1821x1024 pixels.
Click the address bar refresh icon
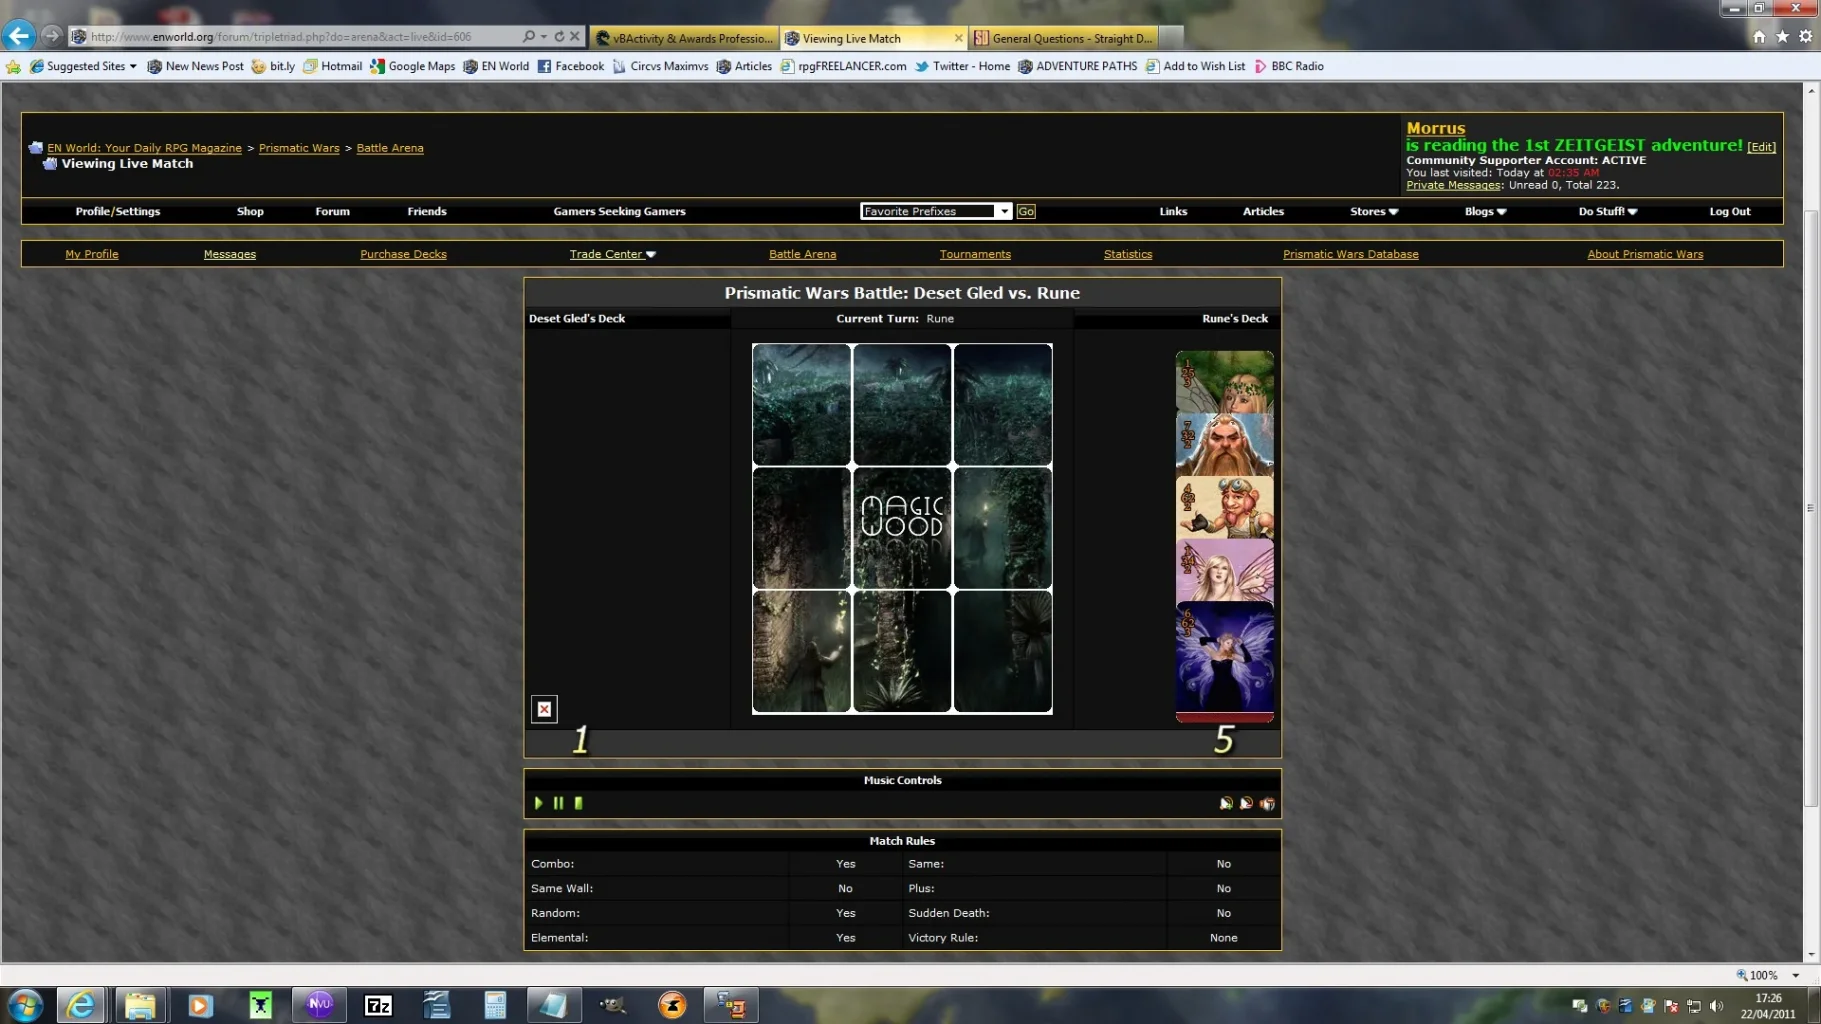coord(559,37)
